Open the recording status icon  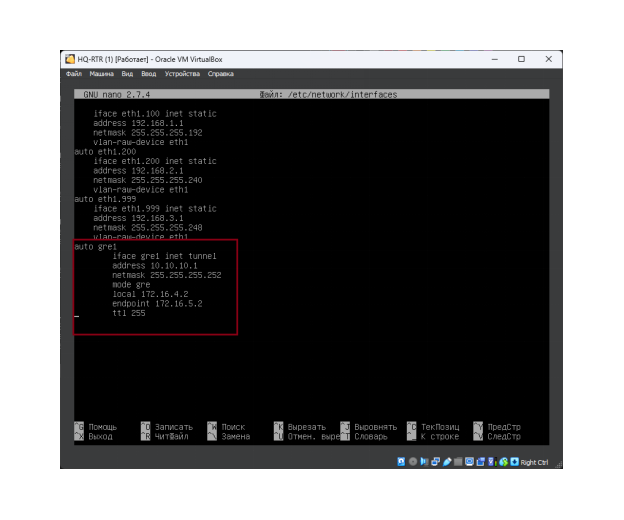tap(481, 462)
